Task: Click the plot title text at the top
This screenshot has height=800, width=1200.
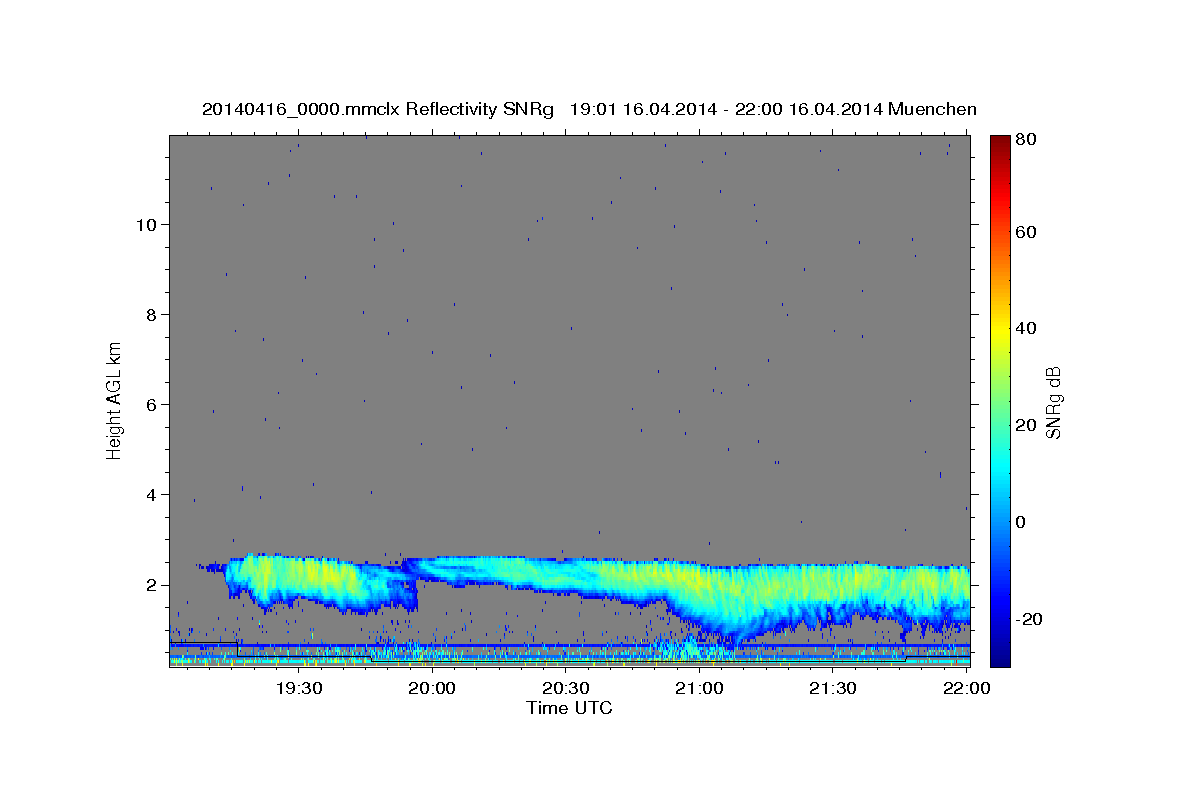Action: pos(589,109)
